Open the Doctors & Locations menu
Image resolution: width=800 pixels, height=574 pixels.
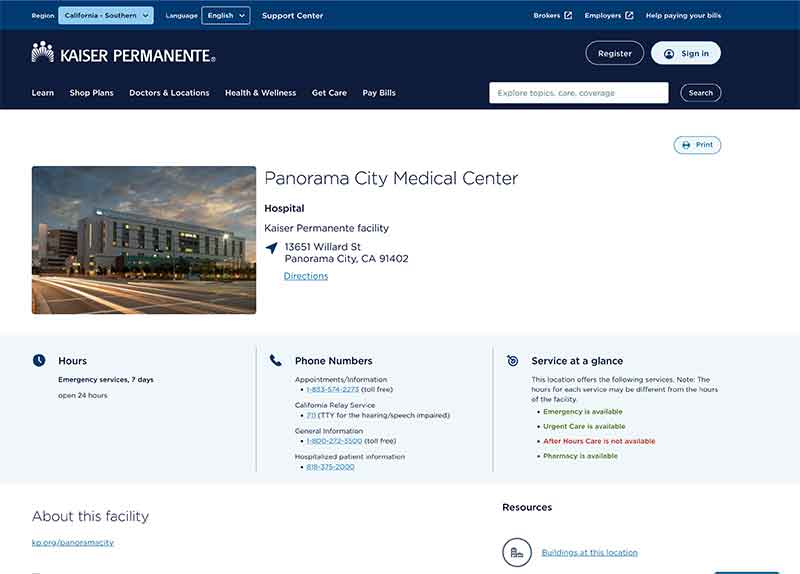(169, 93)
